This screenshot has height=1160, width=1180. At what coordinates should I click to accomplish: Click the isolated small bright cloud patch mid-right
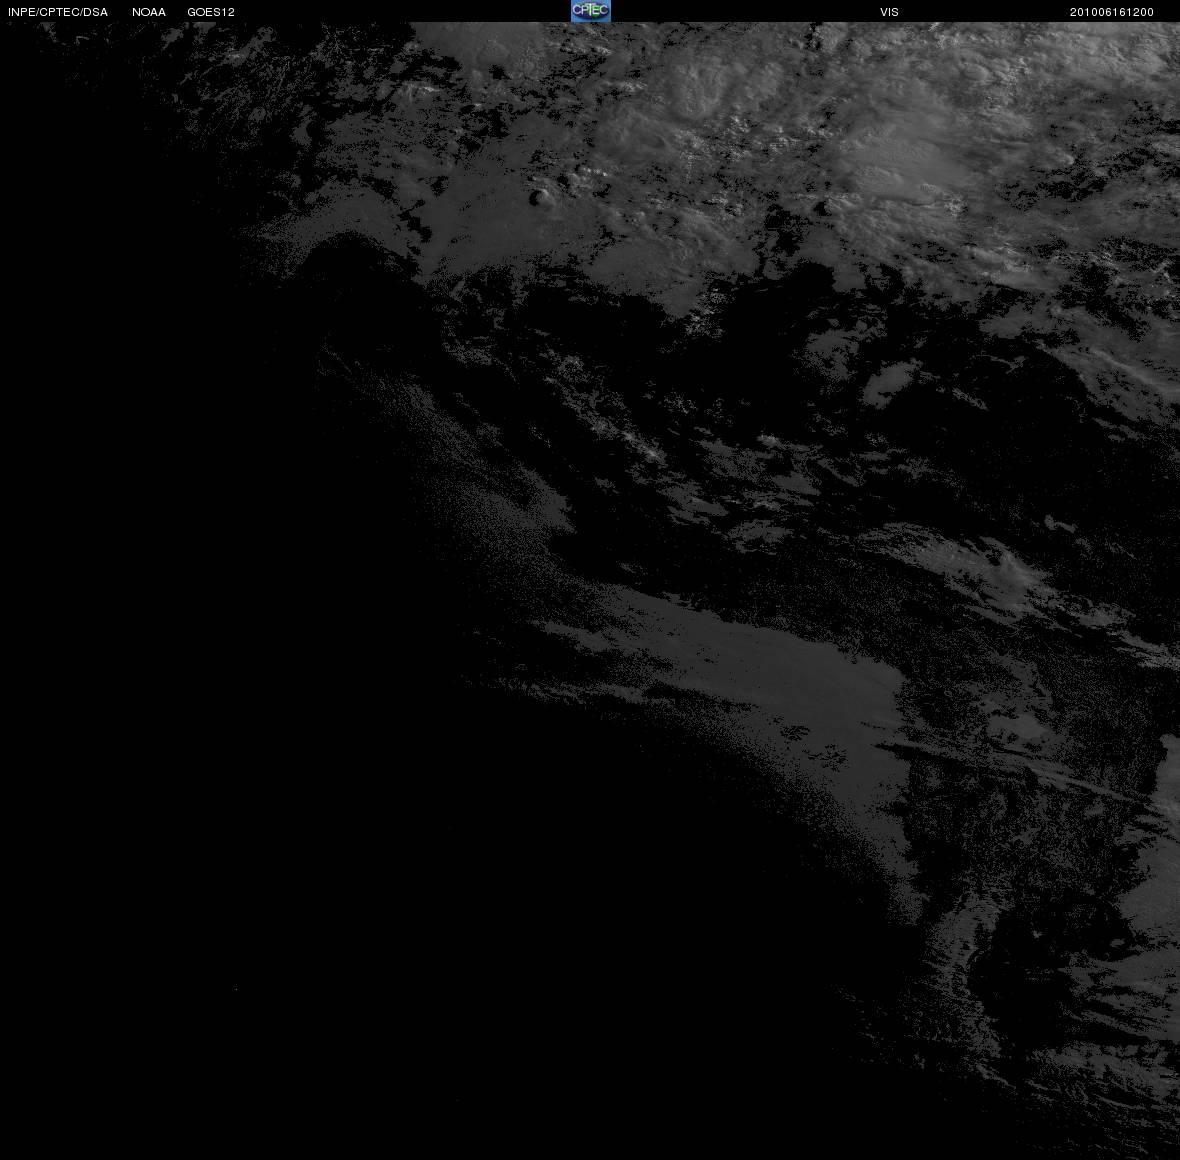click(890, 384)
